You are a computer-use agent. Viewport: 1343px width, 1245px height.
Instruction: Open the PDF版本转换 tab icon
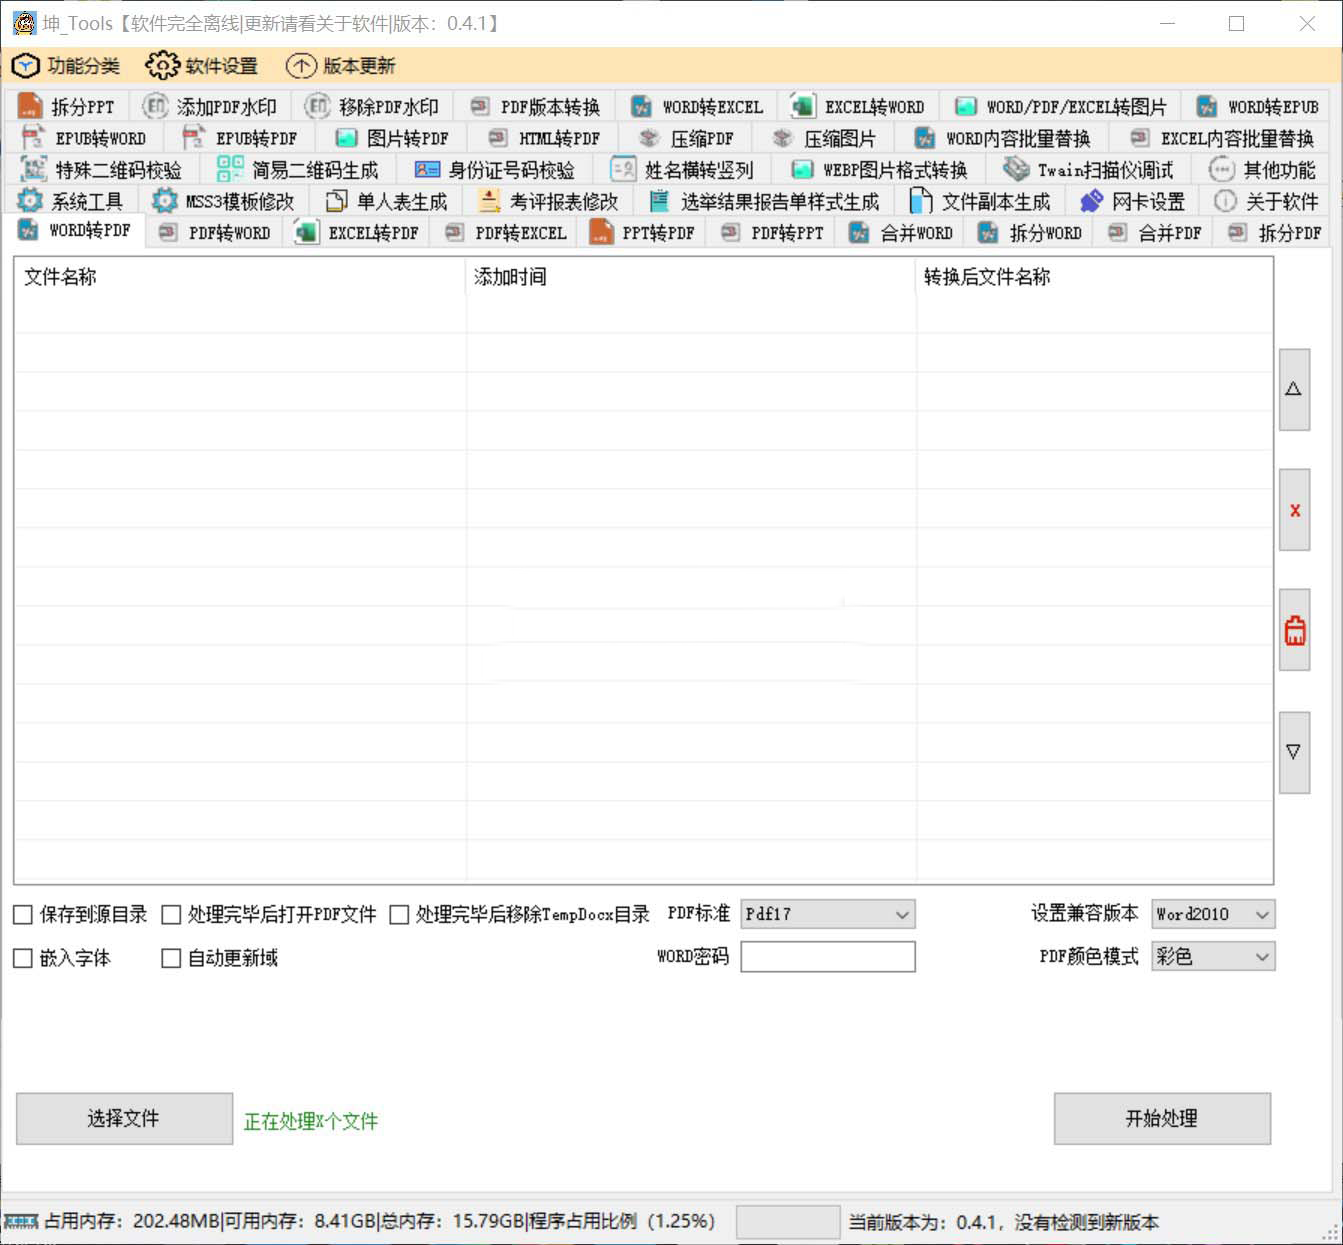(480, 106)
